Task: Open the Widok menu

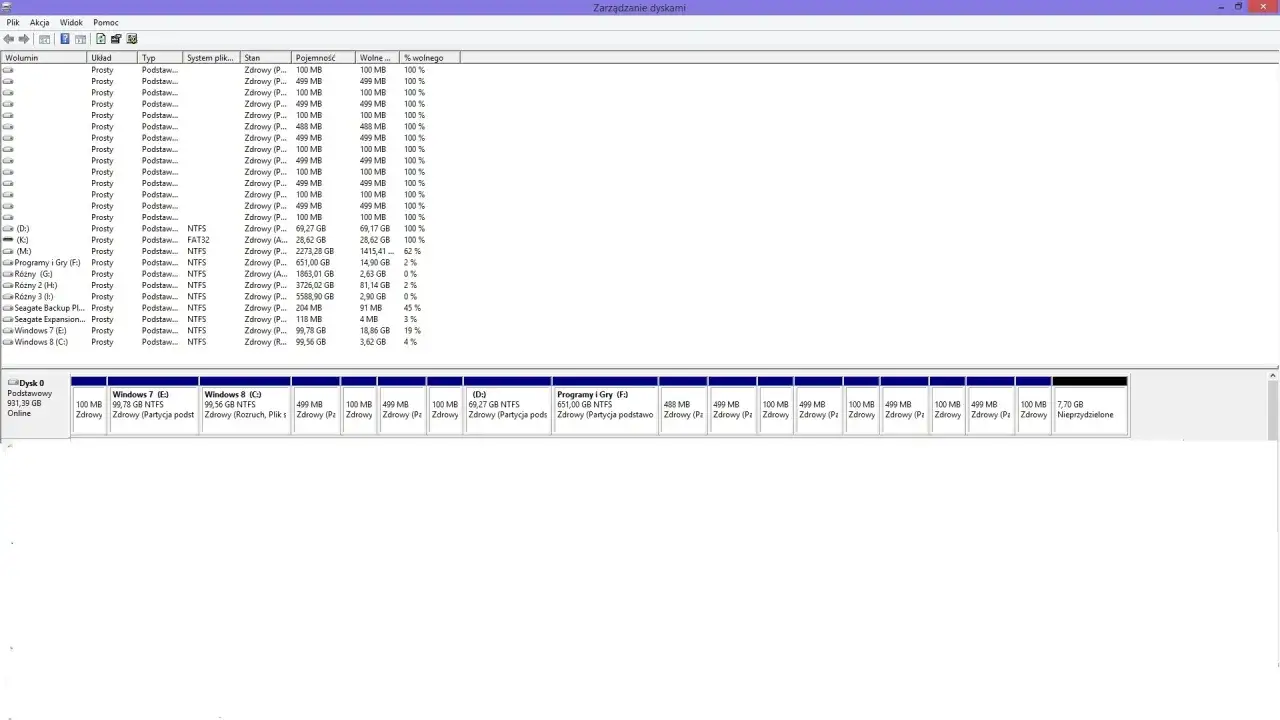Action: coord(71,22)
